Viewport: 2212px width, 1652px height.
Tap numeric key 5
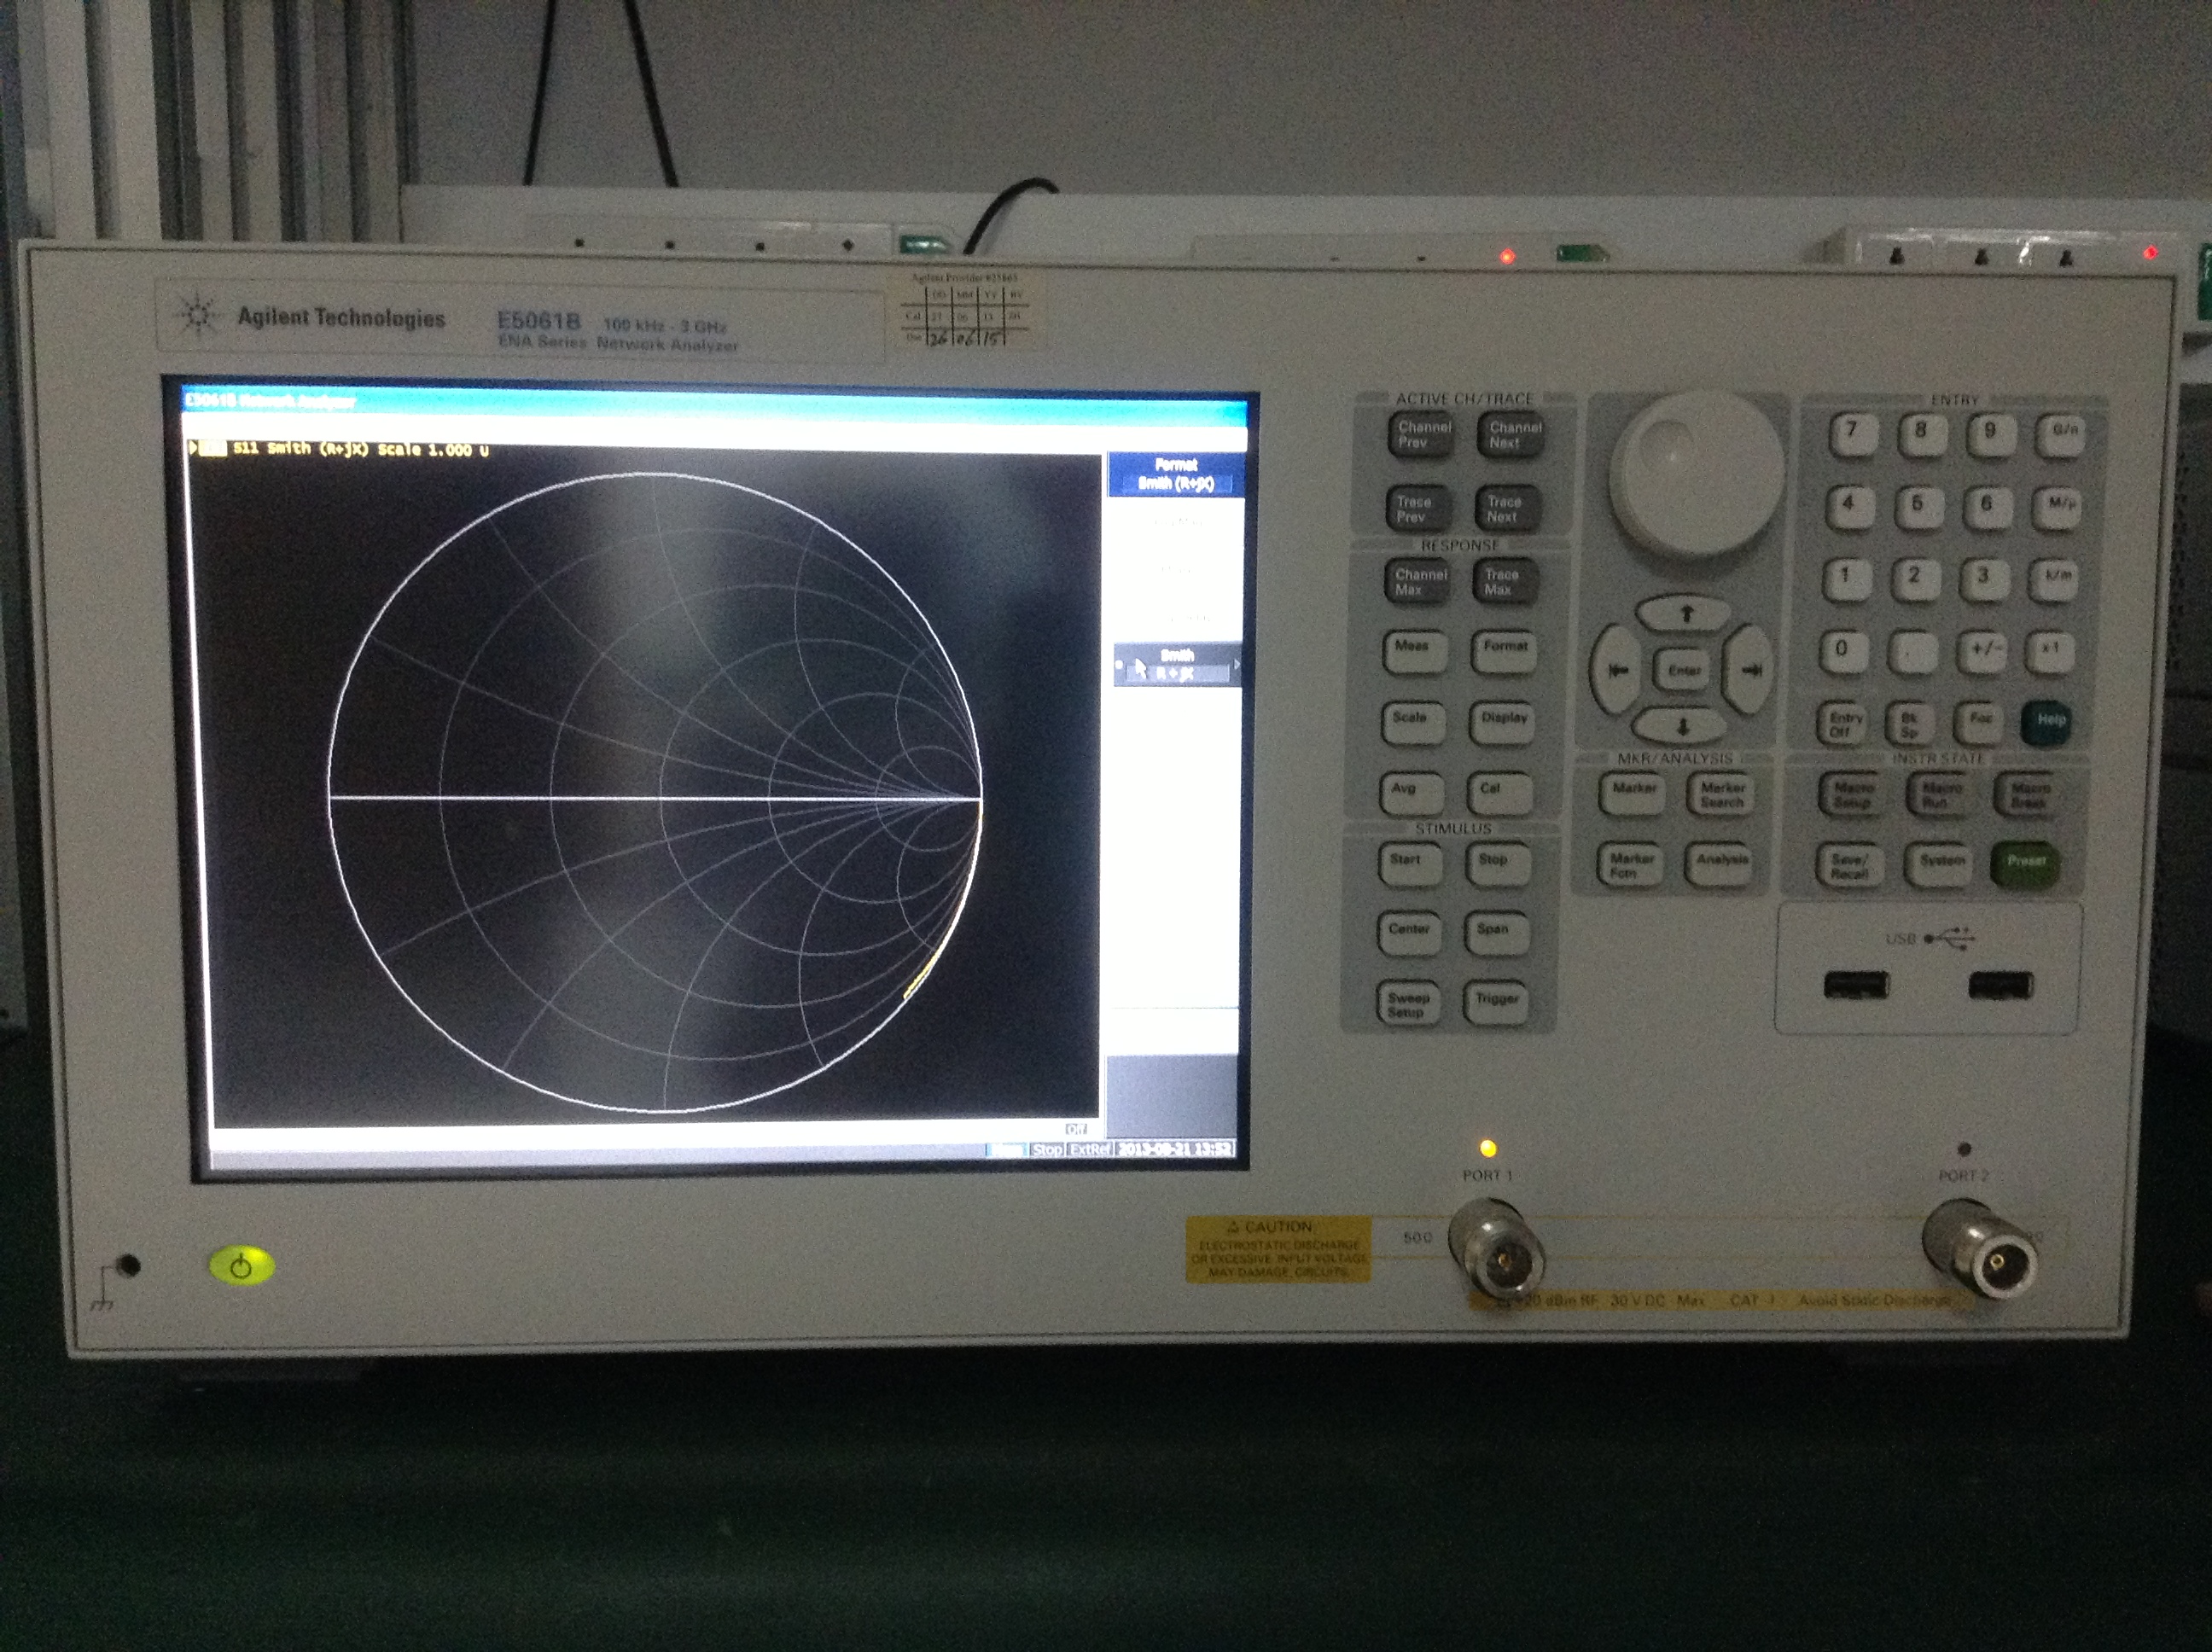(x=1919, y=507)
